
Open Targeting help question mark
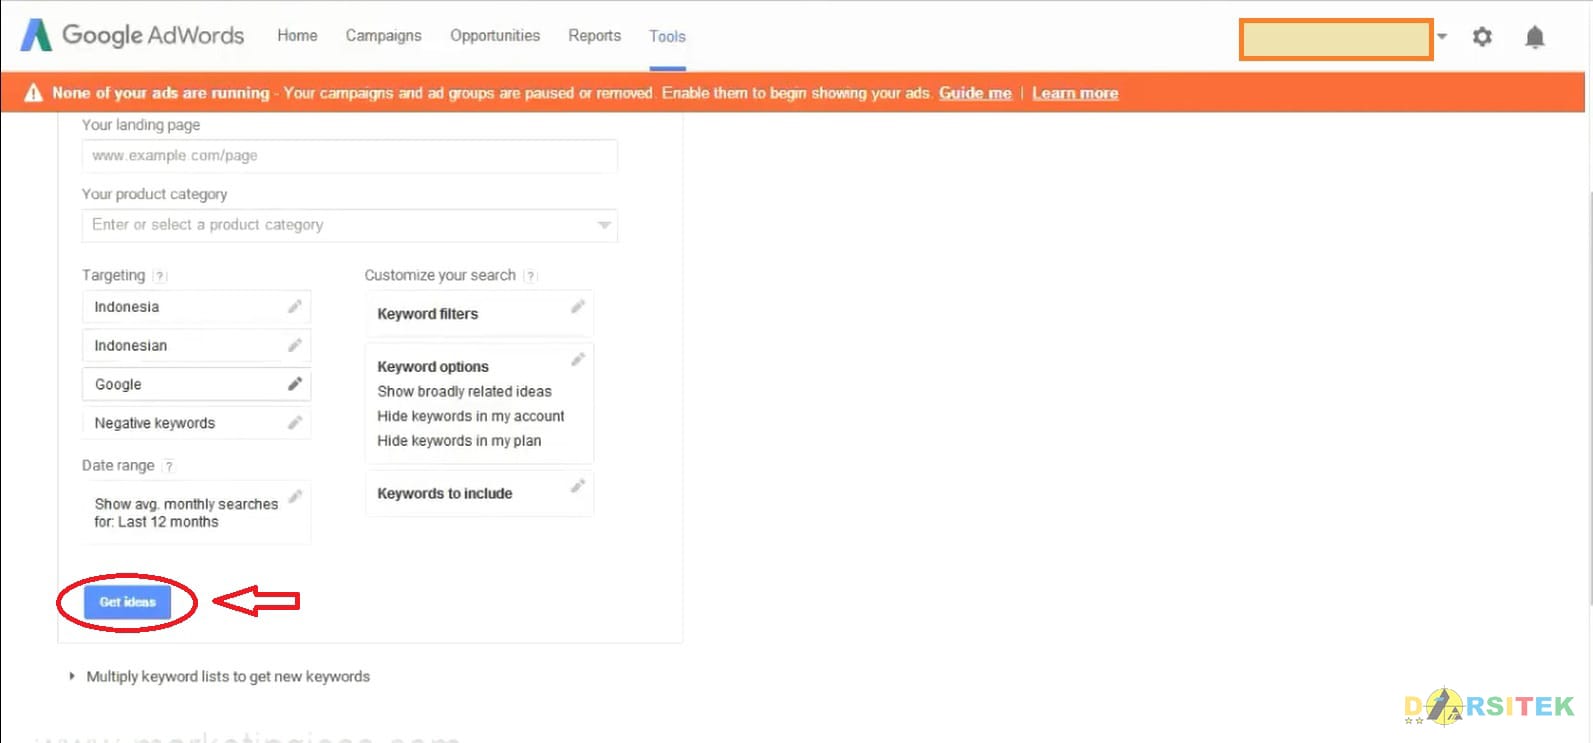(x=160, y=276)
